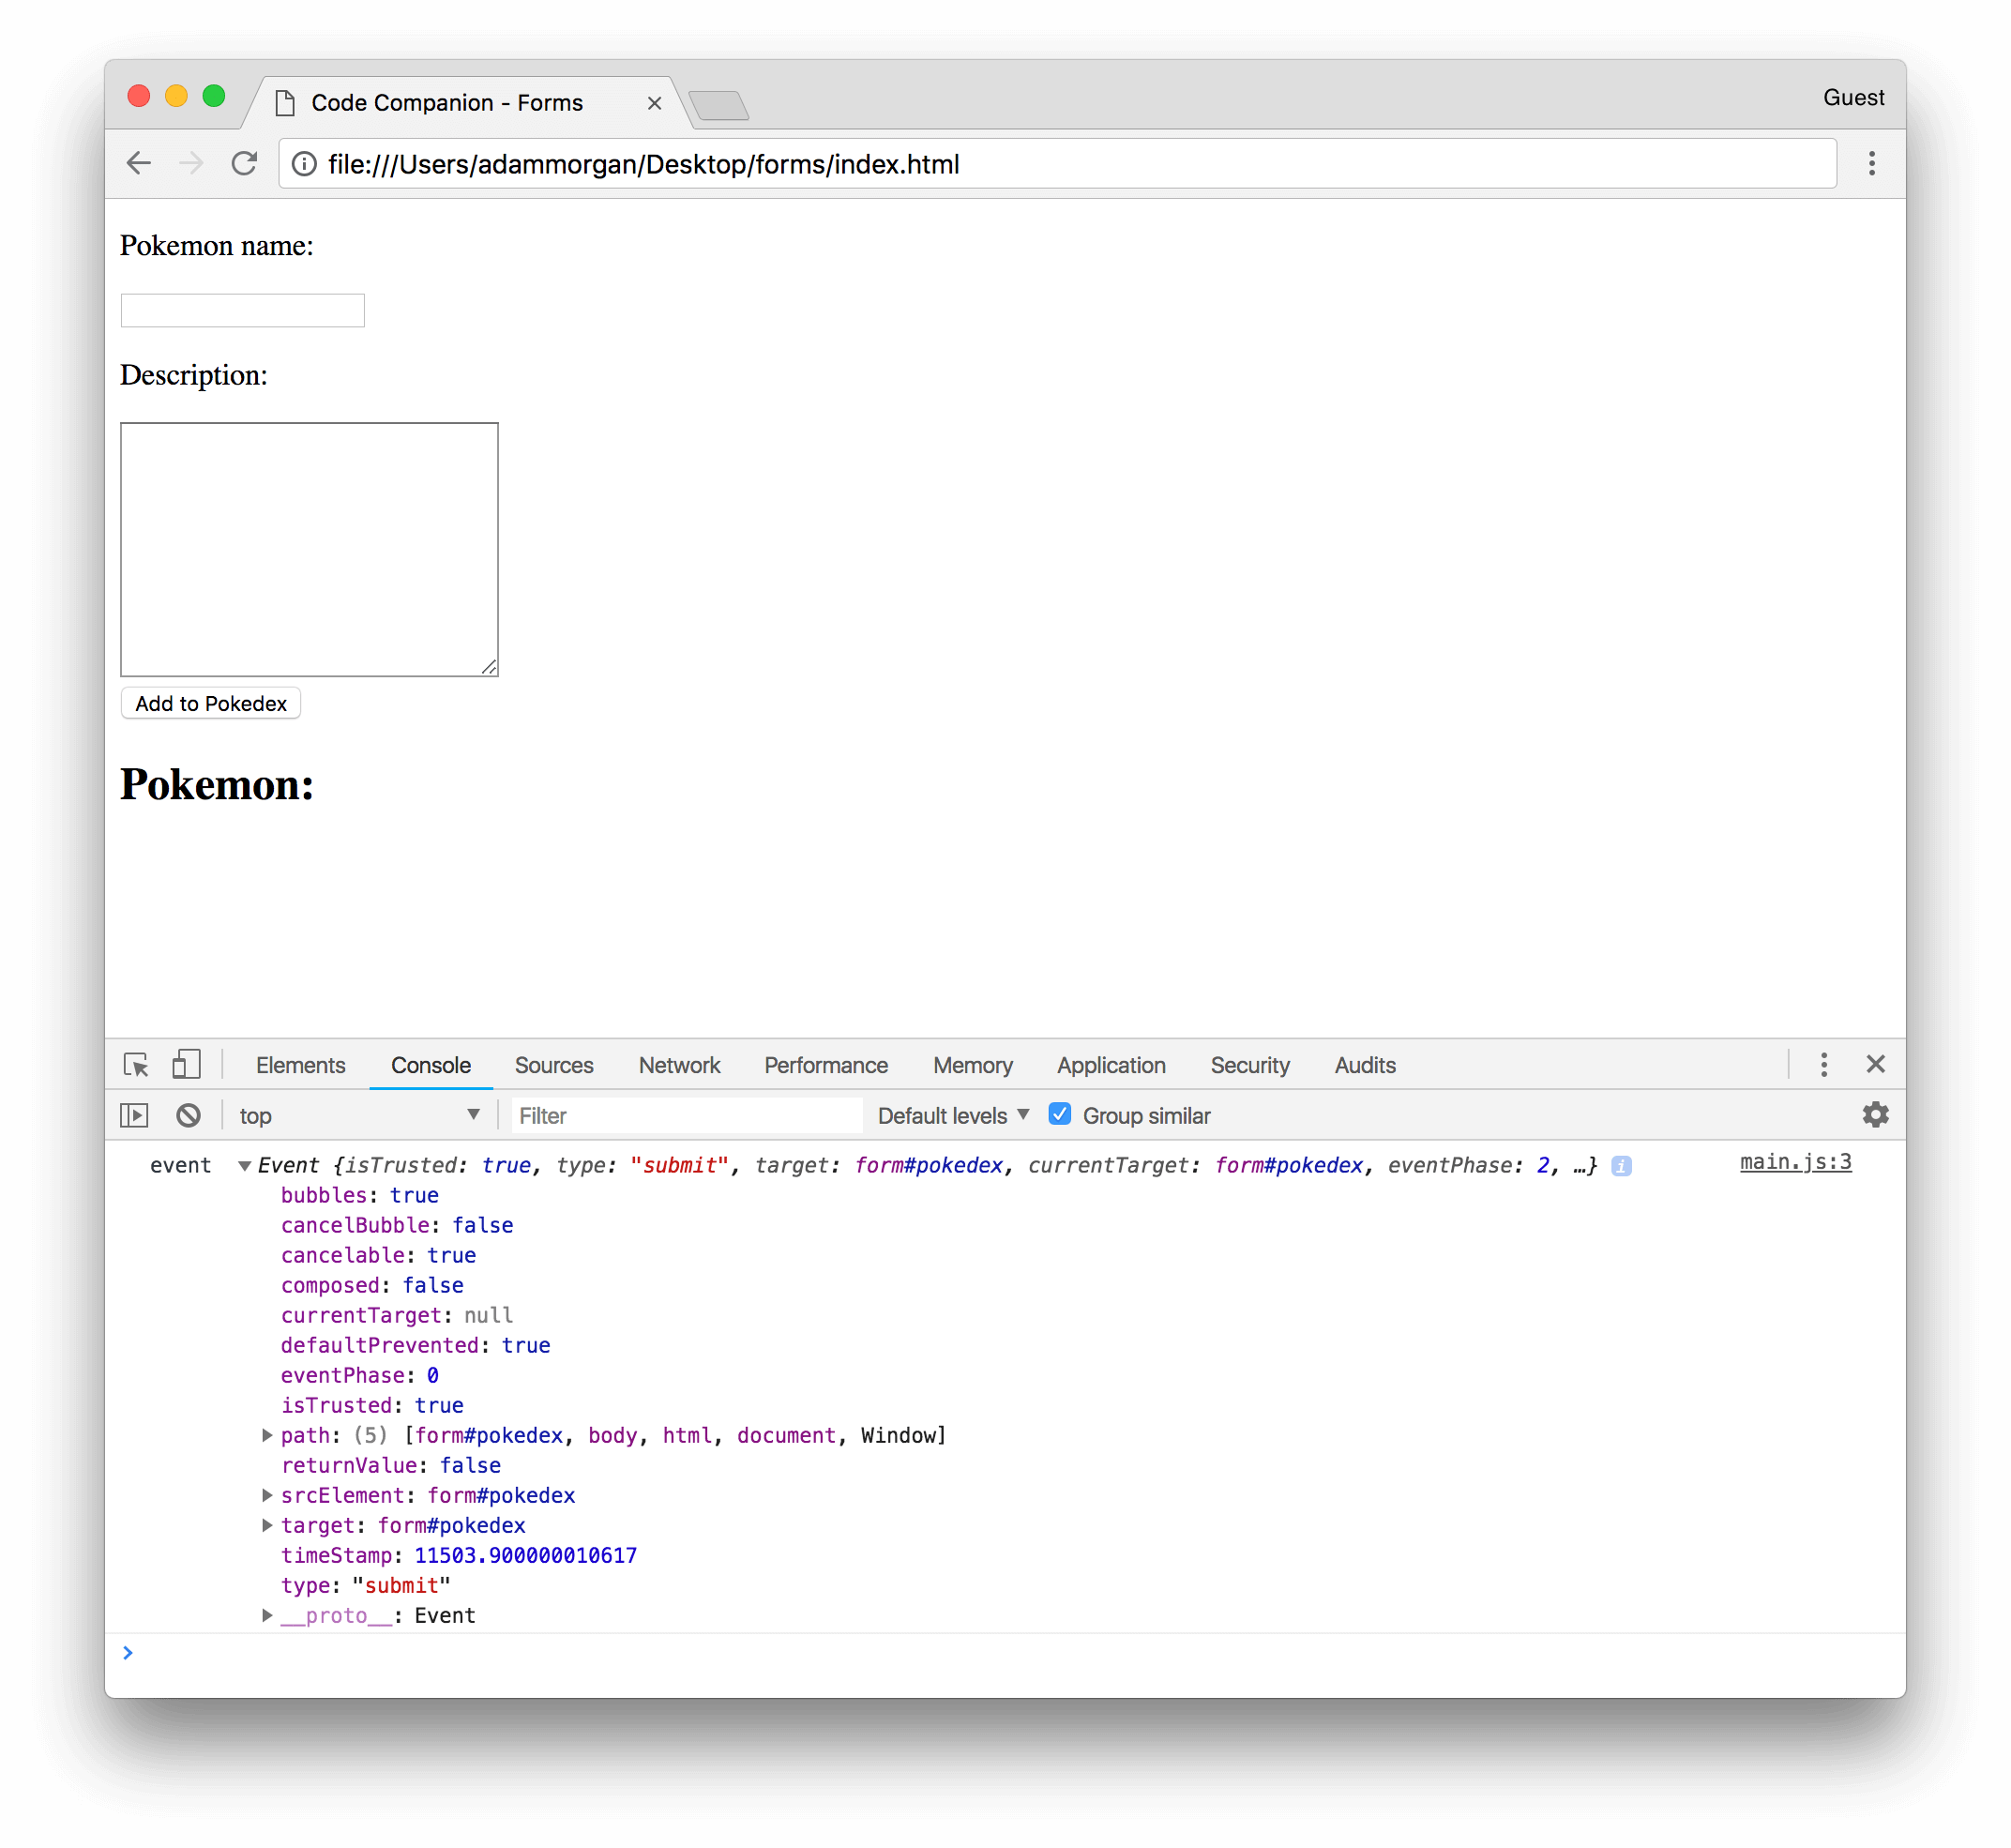
Task: Click the address bar URL
Action: point(643,164)
